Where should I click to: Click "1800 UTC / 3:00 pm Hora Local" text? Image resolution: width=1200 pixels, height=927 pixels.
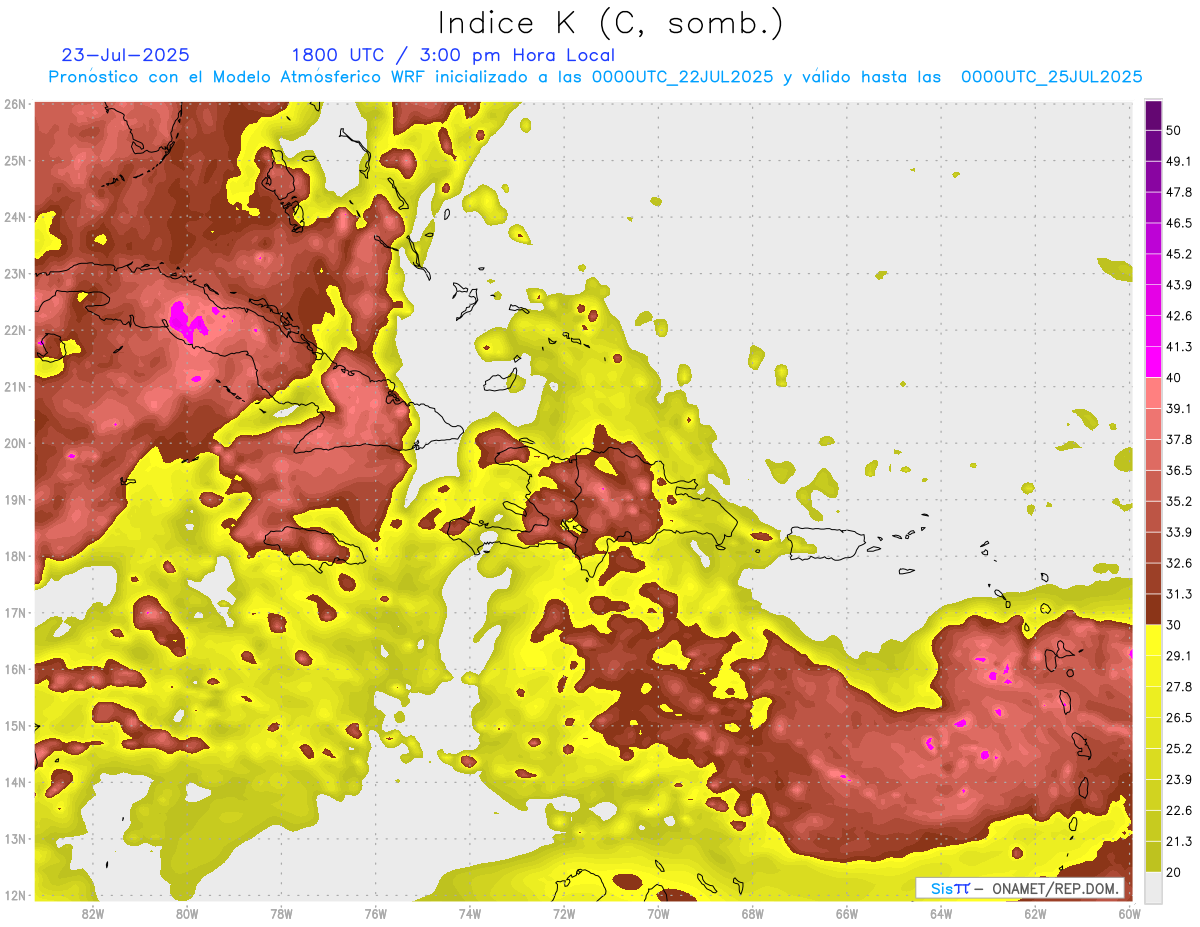[453, 55]
